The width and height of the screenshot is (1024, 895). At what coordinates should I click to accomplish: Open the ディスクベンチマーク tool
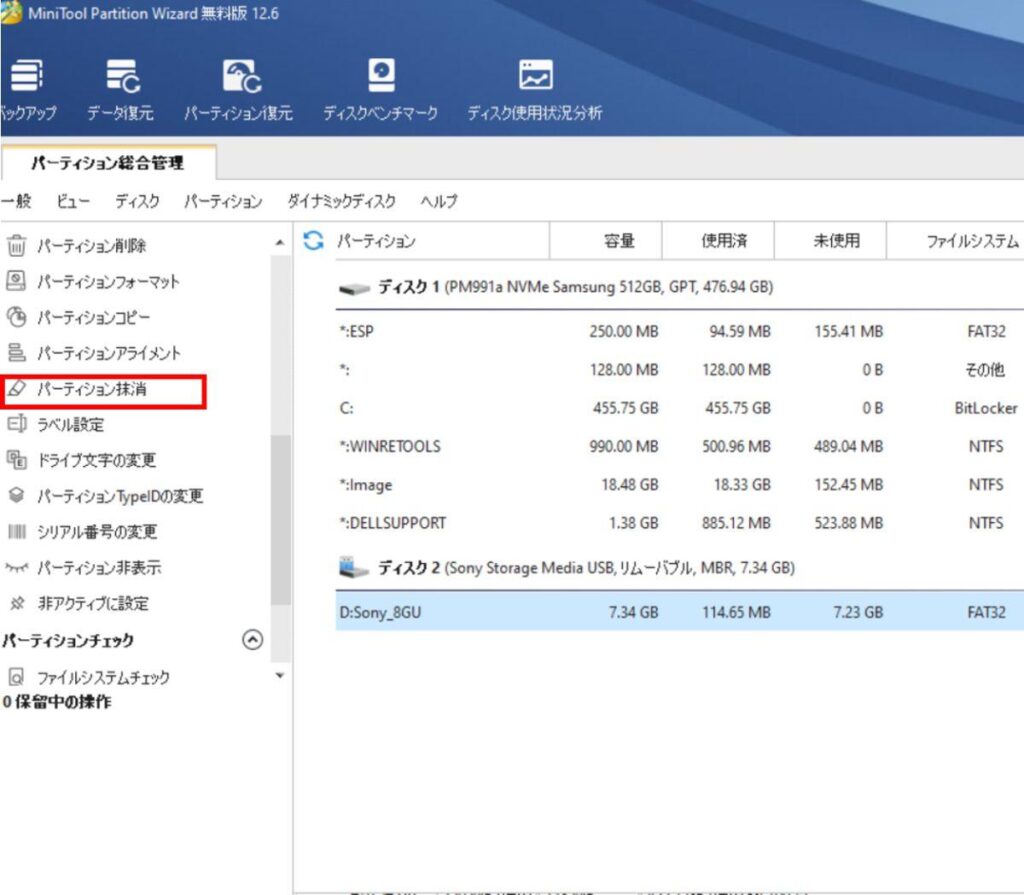(381, 90)
